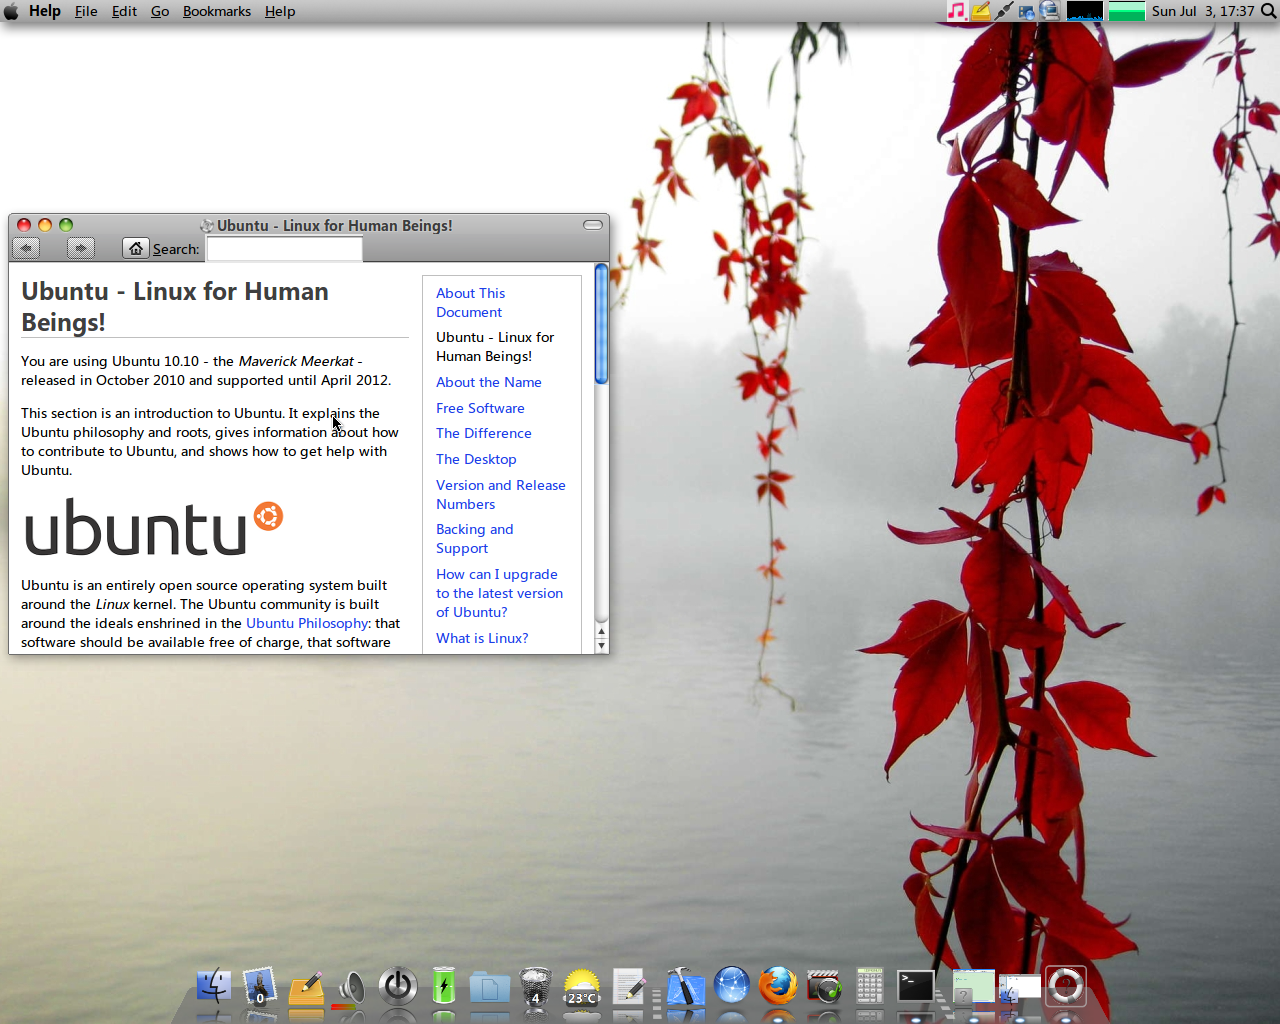Click inside the Search input field
The height and width of the screenshot is (1024, 1280).
(x=284, y=248)
